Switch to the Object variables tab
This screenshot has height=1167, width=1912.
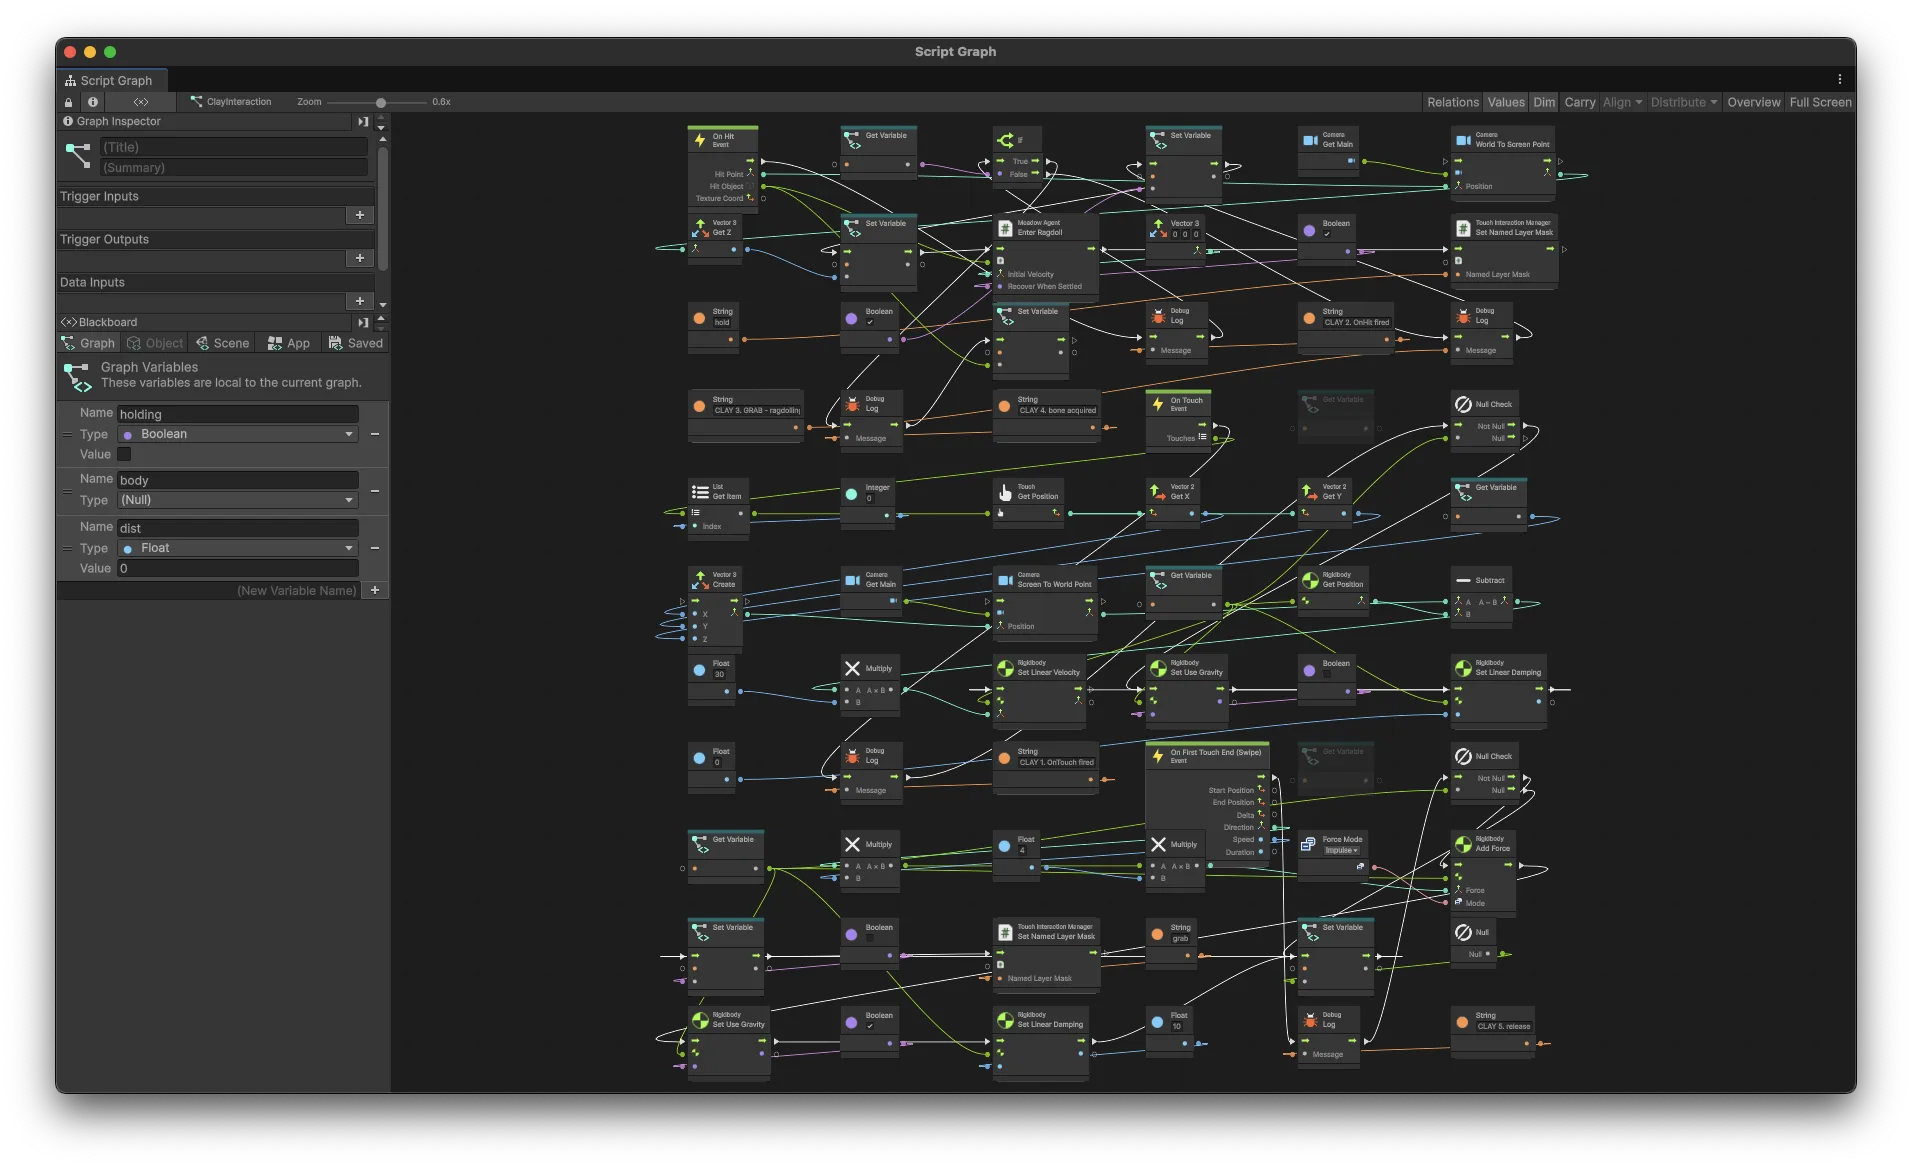coord(155,343)
